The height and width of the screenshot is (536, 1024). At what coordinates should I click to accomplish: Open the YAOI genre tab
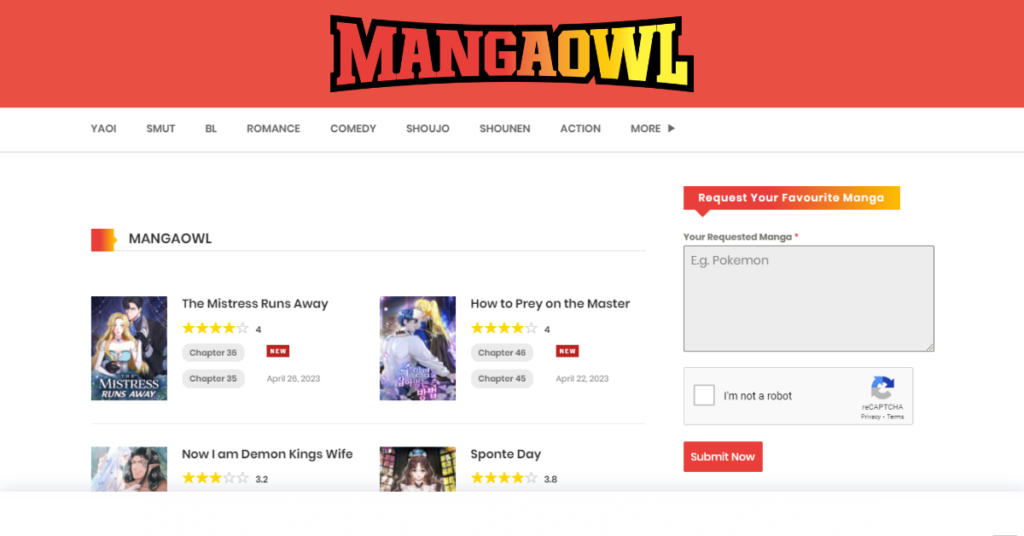(103, 129)
